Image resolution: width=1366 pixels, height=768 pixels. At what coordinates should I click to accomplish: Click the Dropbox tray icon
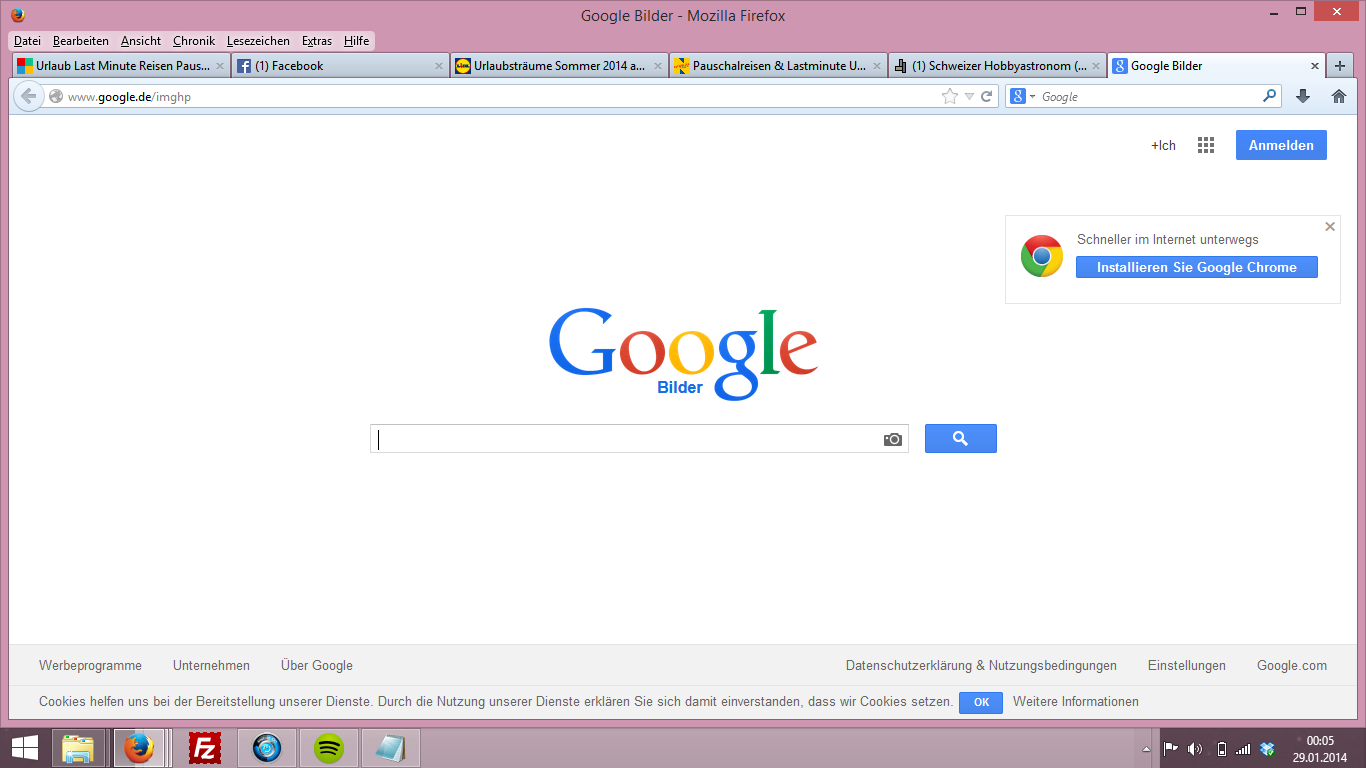pos(1268,749)
